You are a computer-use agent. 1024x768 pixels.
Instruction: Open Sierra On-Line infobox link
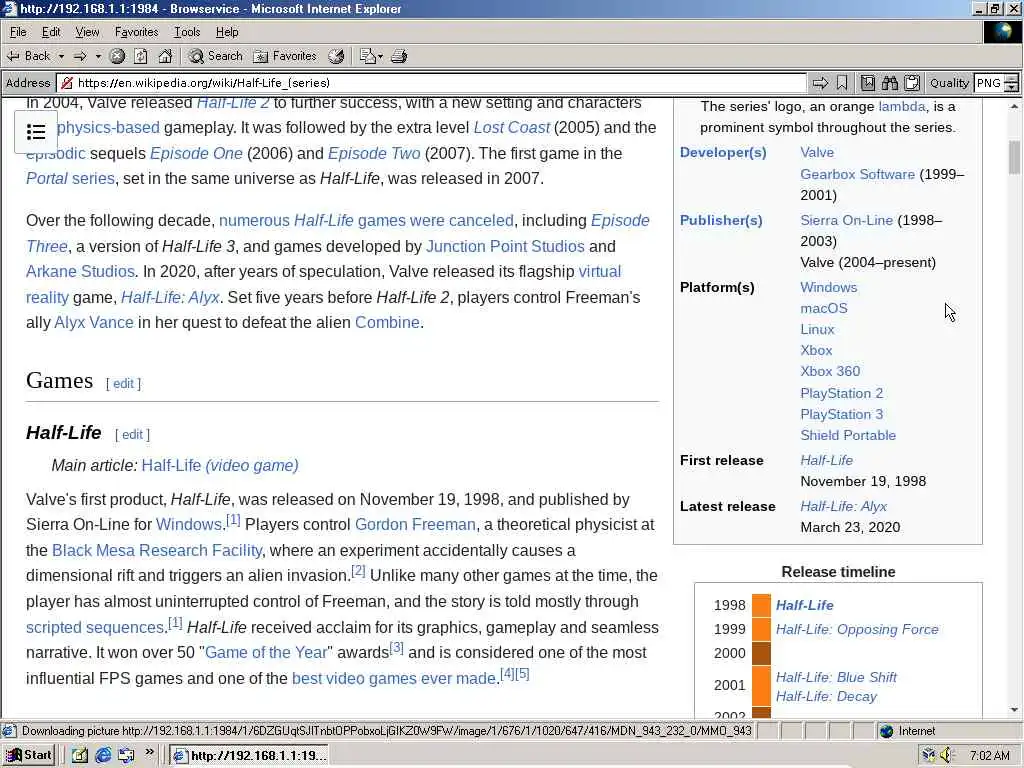tap(846, 220)
